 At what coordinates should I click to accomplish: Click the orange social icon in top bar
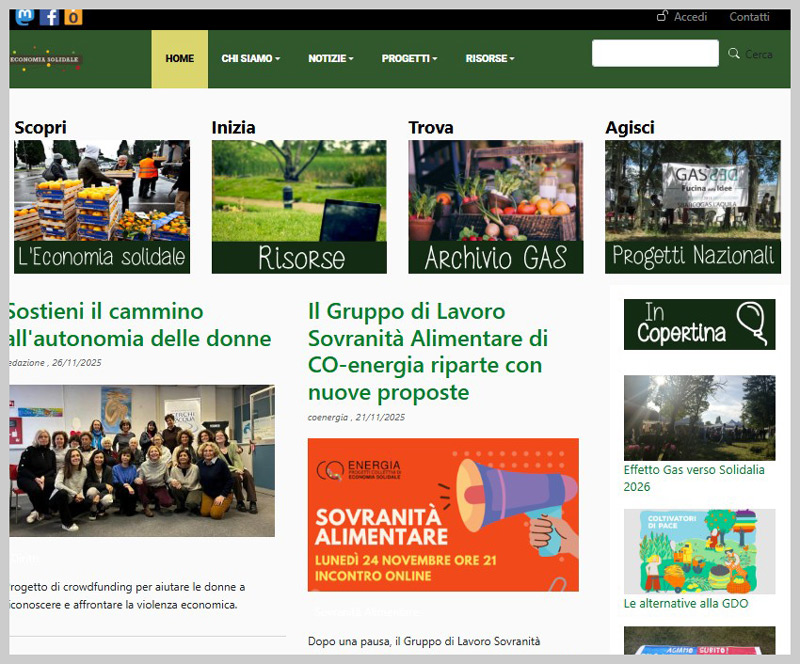click(73, 17)
